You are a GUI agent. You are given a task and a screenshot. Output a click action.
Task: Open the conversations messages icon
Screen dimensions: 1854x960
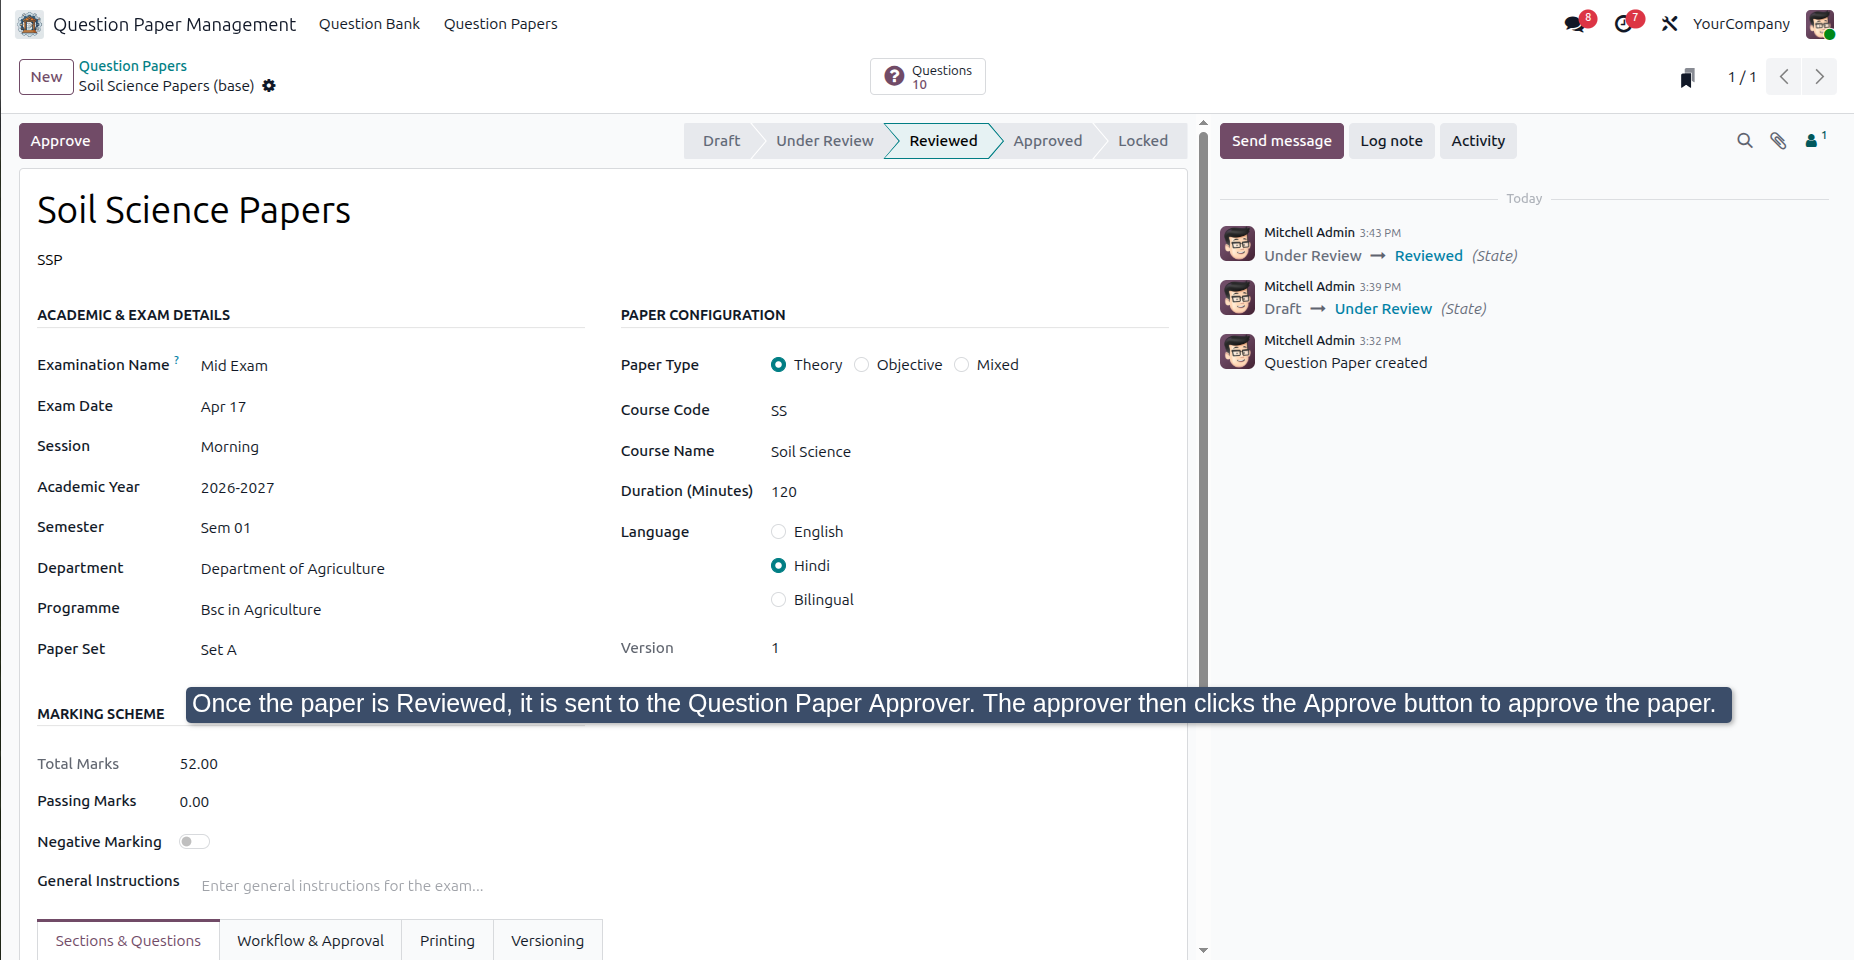1575,24
